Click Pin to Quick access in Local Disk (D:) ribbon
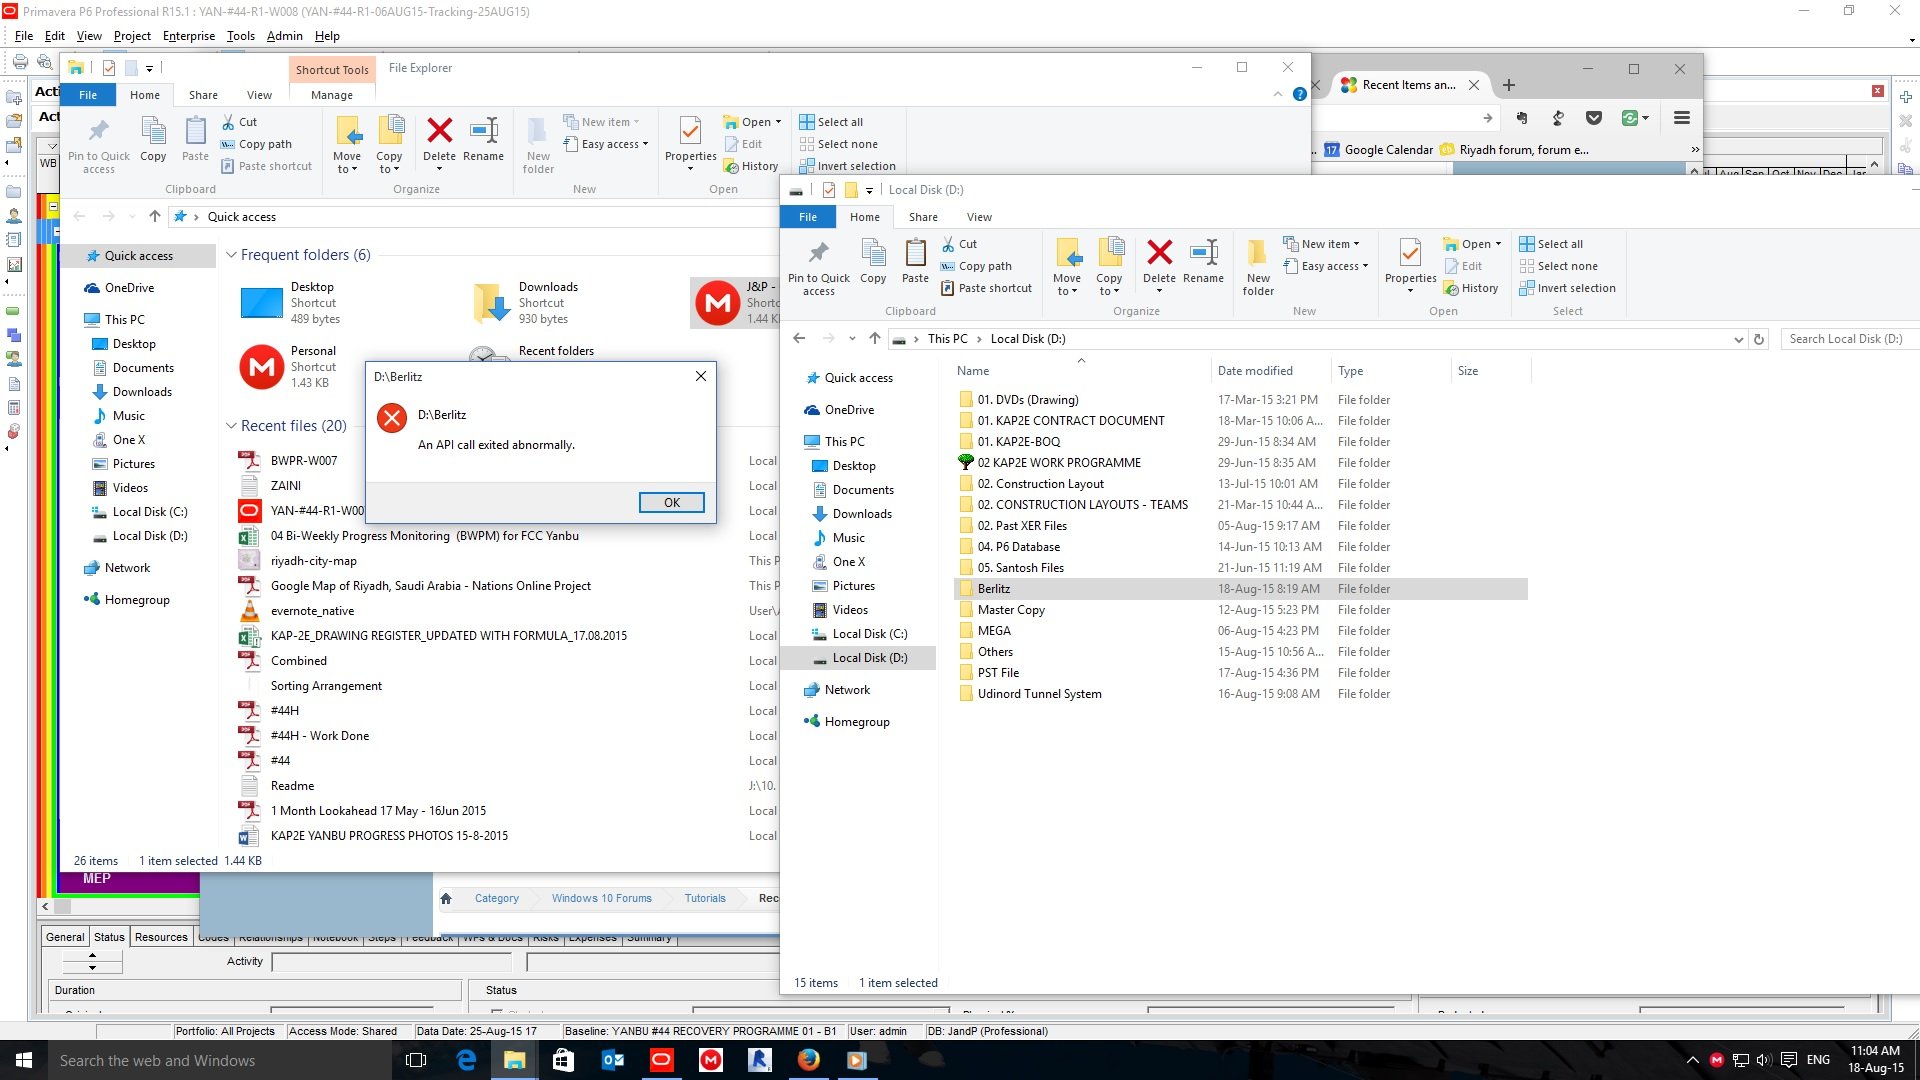The height and width of the screenshot is (1080, 1920). tap(818, 268)
